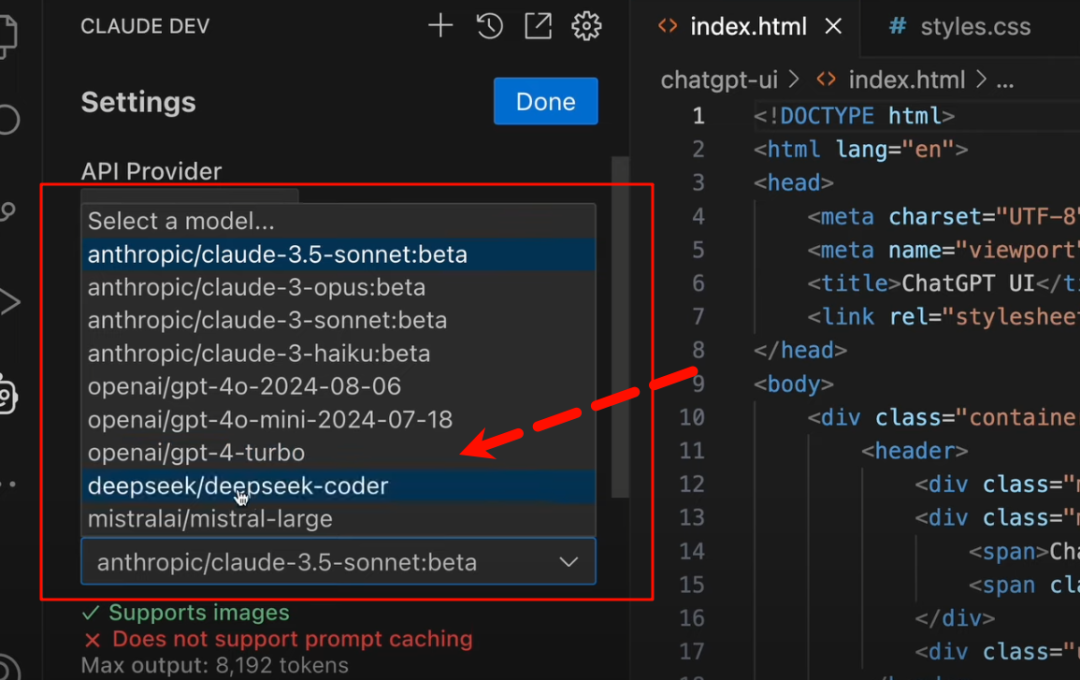The width and height of the screenshot is (1080, 680).
Task: Click the CLAUDE DEV panel title
Action: 145,26
